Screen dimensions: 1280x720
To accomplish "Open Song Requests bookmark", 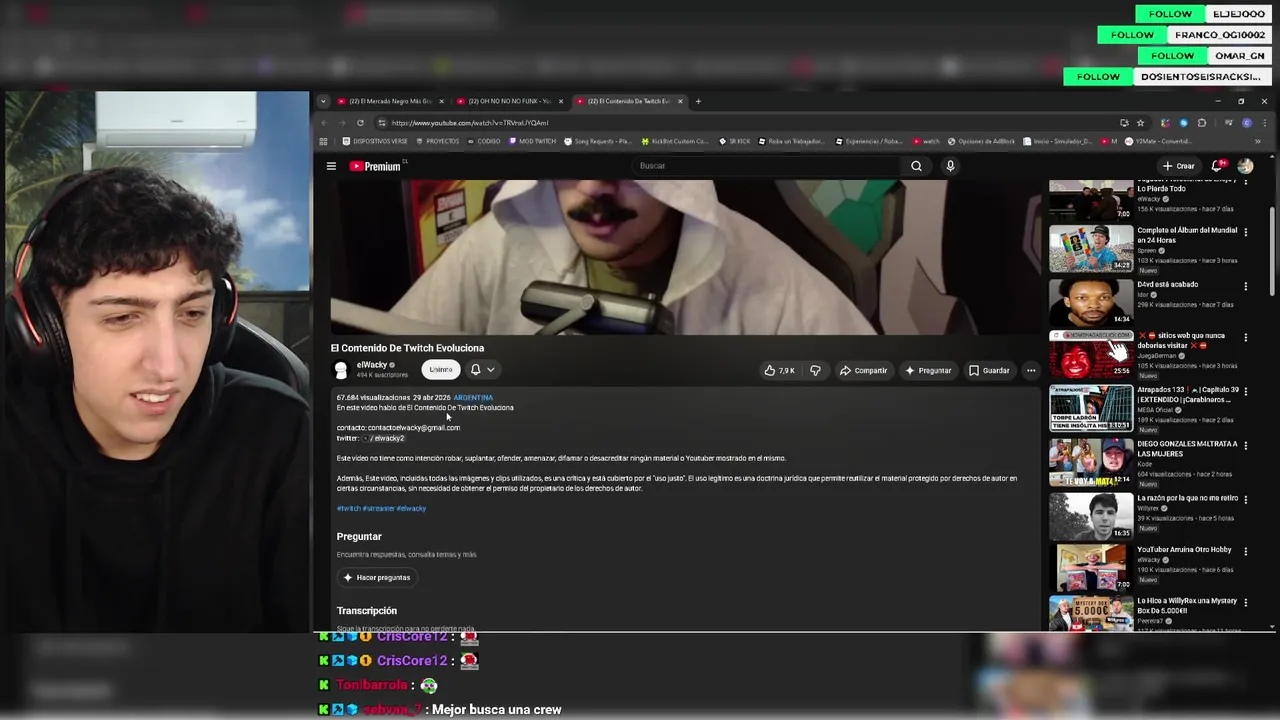I will pyautogui.click(x=597, y=141).
